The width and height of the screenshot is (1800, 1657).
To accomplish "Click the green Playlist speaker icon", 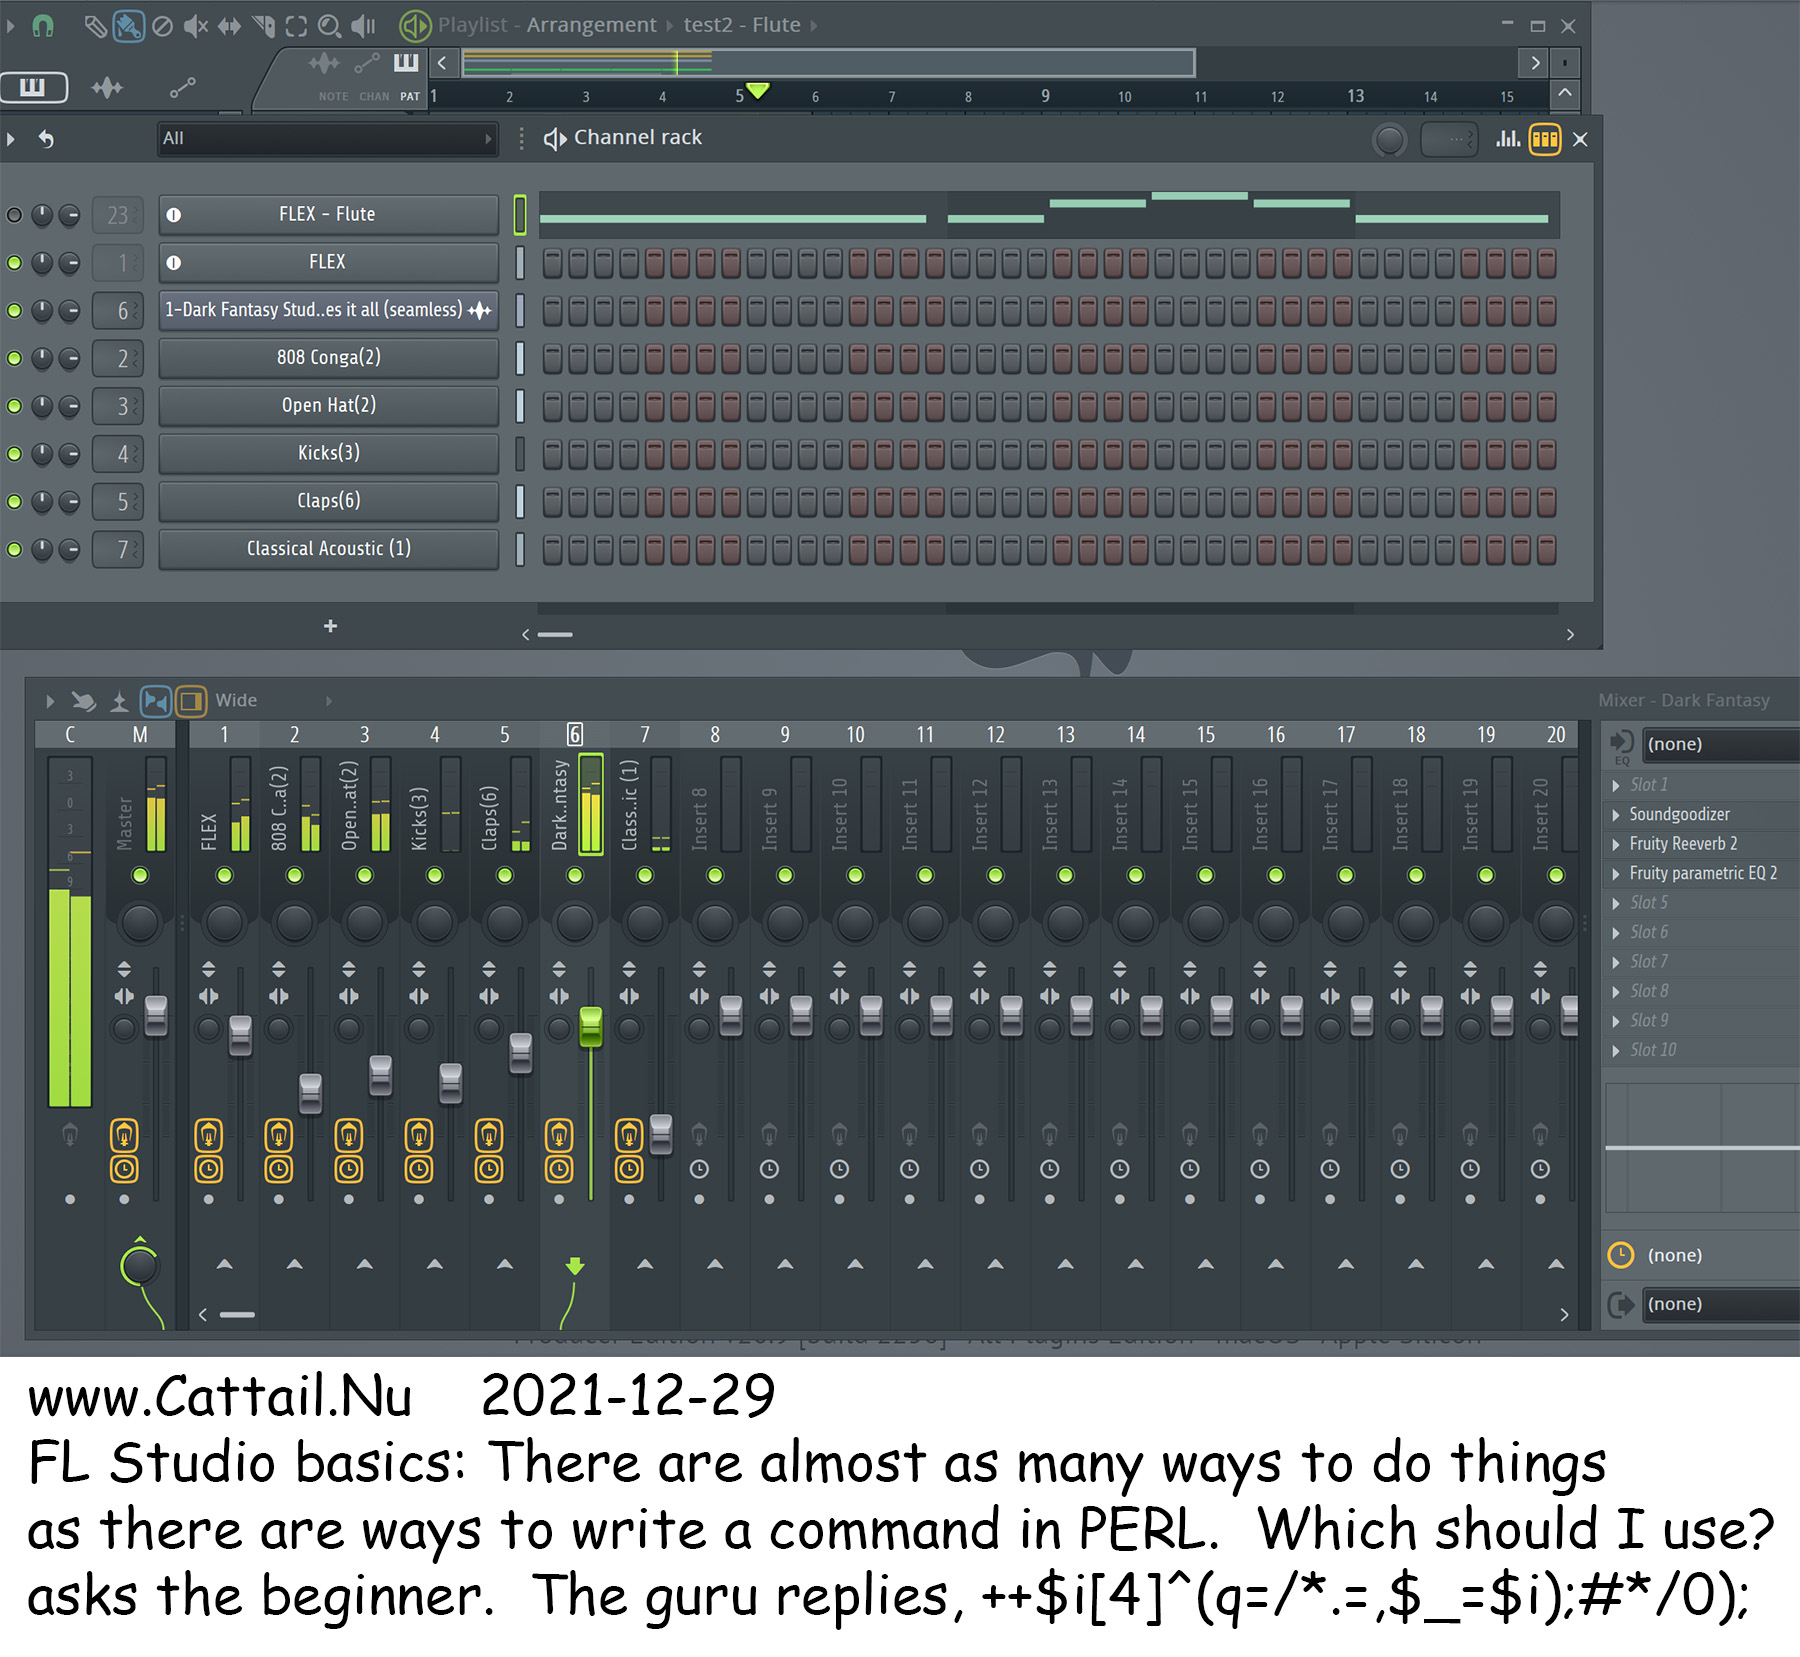I will [x=415, y=25].
